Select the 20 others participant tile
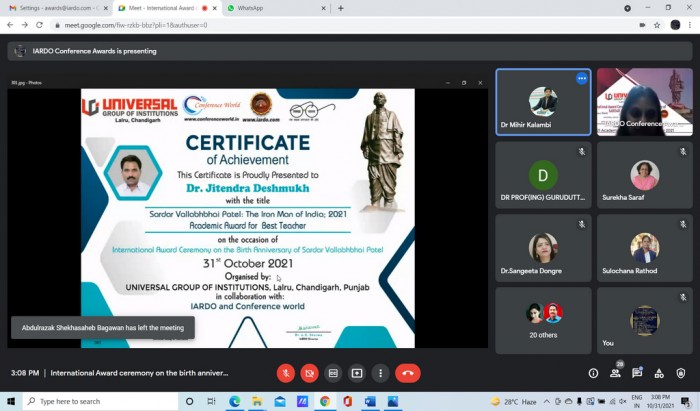 point(543,320)
